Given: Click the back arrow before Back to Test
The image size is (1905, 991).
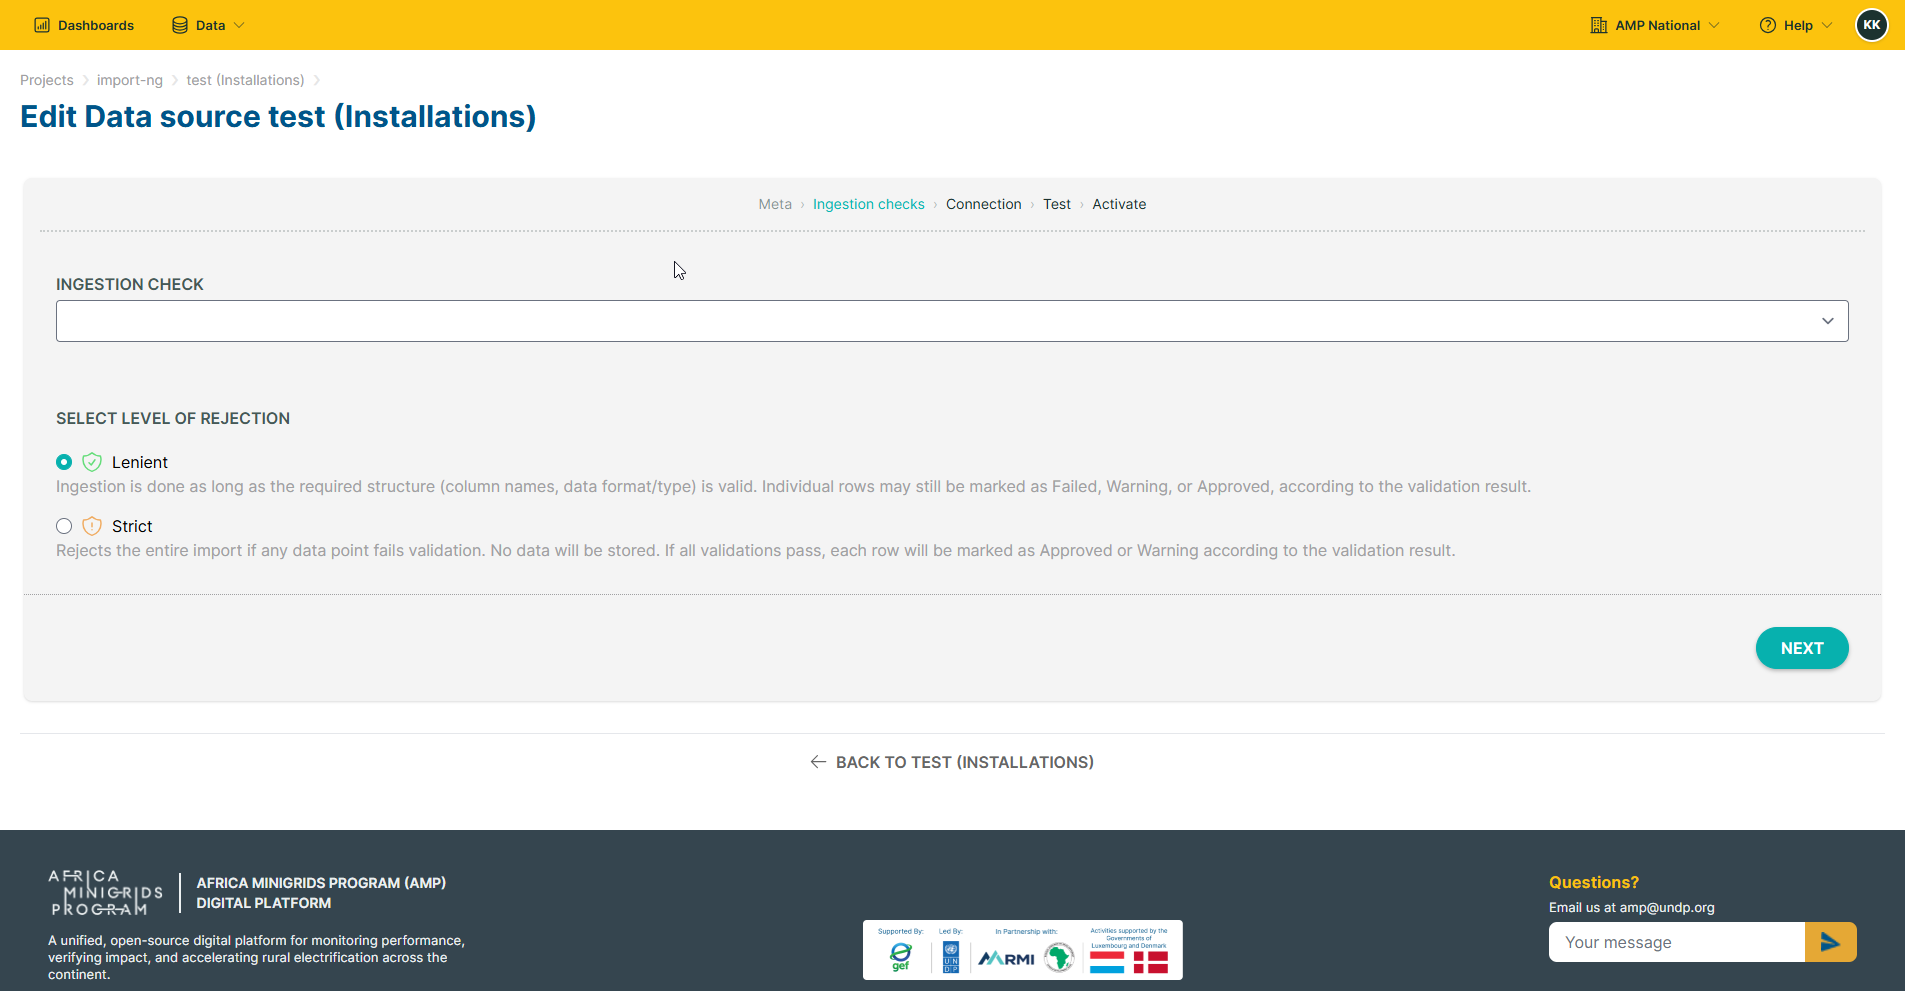Looking at the screenshot, I should [818, 762].
